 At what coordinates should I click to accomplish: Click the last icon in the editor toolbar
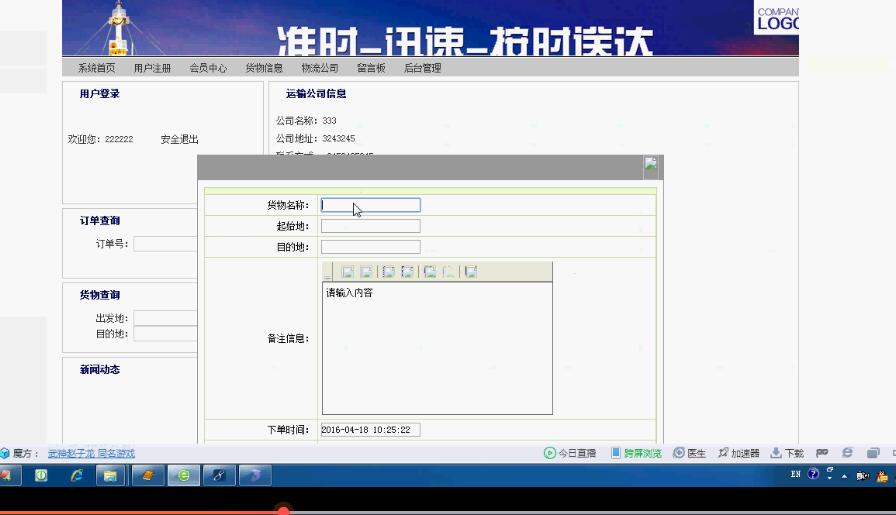tap(470, 272)
